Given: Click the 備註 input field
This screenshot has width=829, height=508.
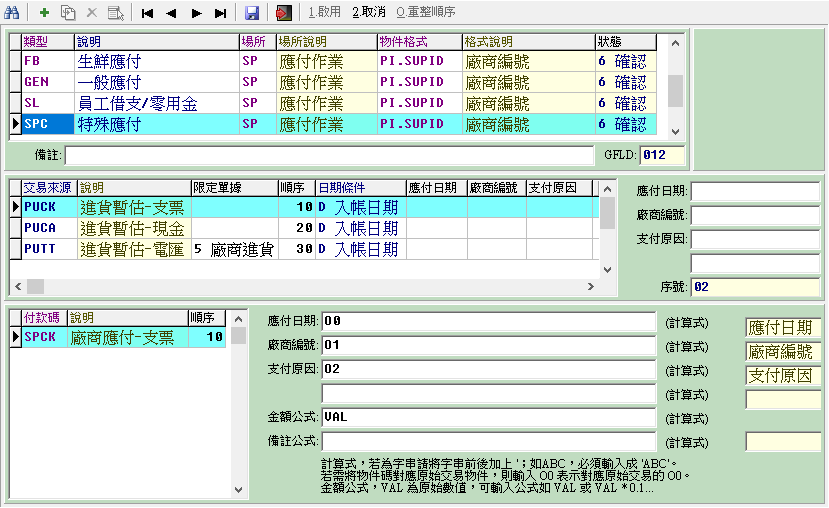Looking at the screenshot, I should pyautogui.click(x=329, y=155).
